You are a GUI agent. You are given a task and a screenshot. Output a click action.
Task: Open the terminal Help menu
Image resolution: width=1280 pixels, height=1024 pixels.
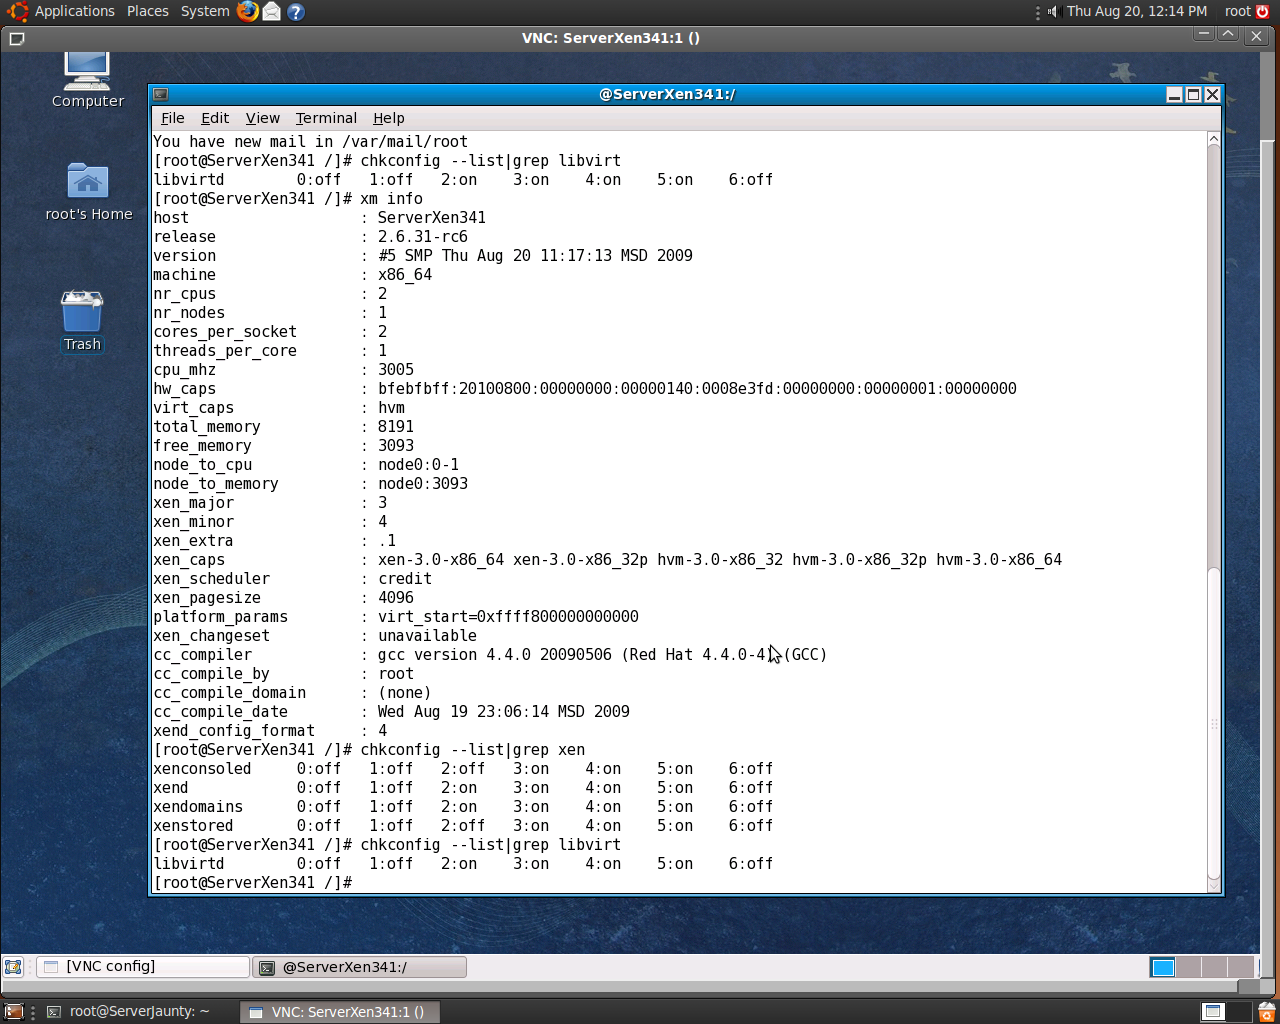pyautogui.click(x=389, y=118)
